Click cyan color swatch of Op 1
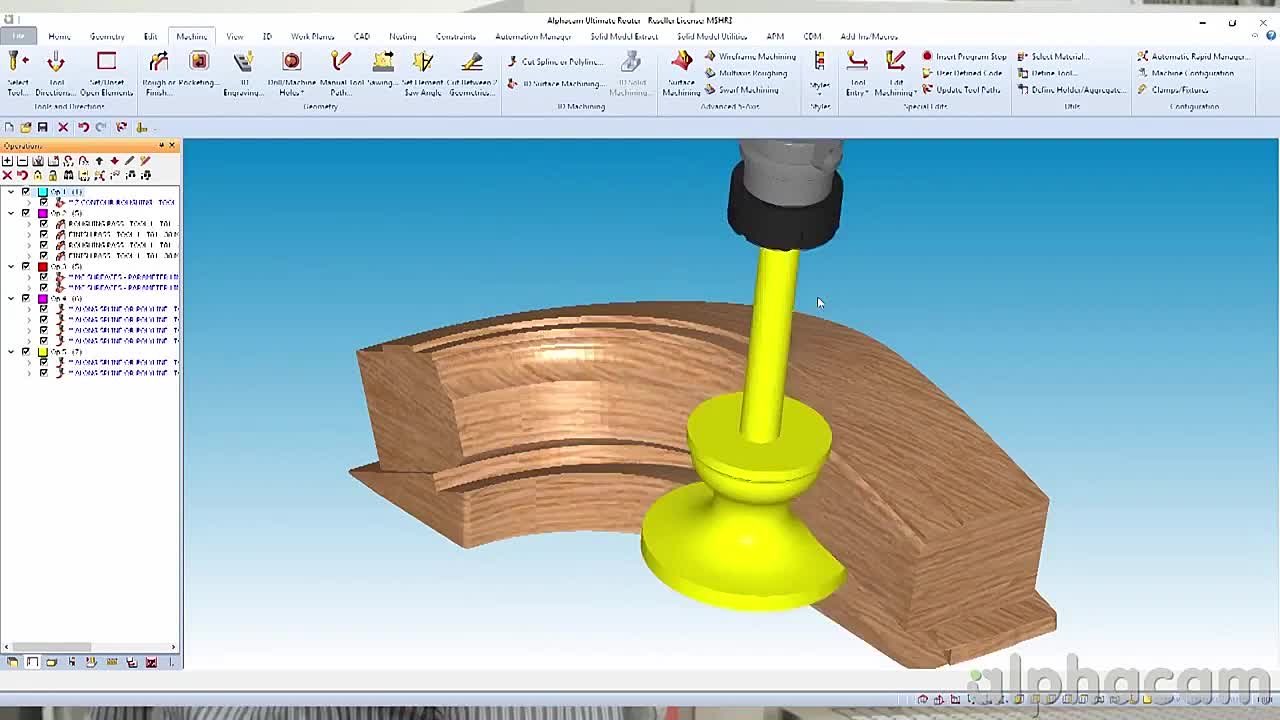Image resolution: width=1280 pixels, height=720 pixels. tap(43, 191)
